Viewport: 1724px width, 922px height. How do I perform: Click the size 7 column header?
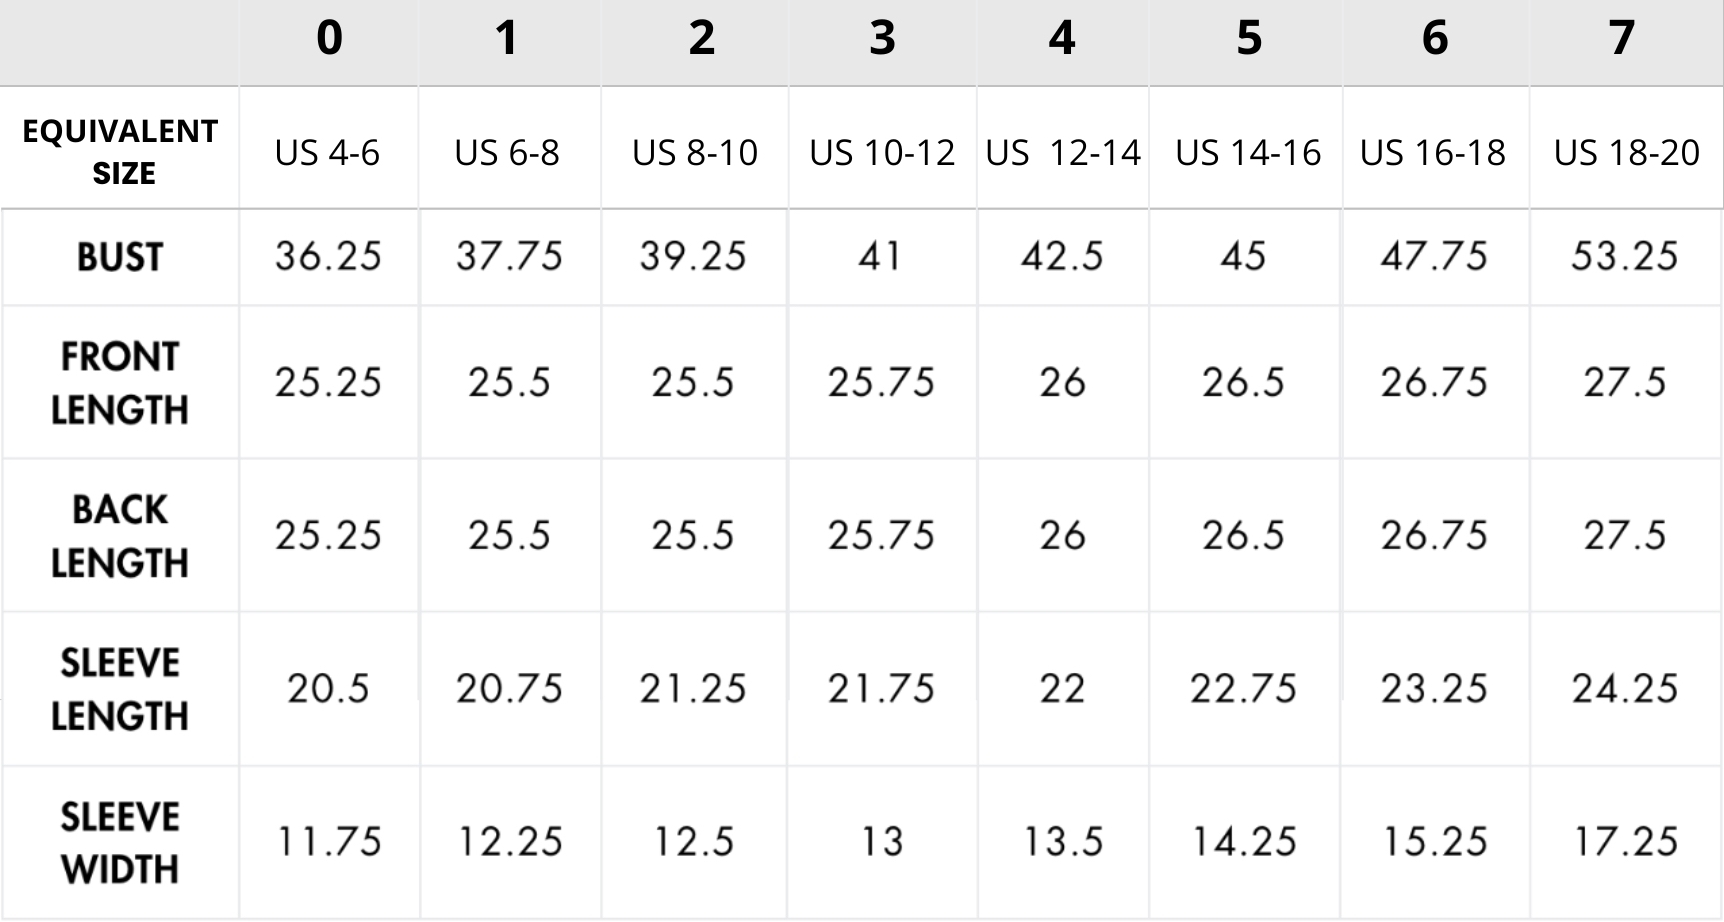click(1621, 39)
